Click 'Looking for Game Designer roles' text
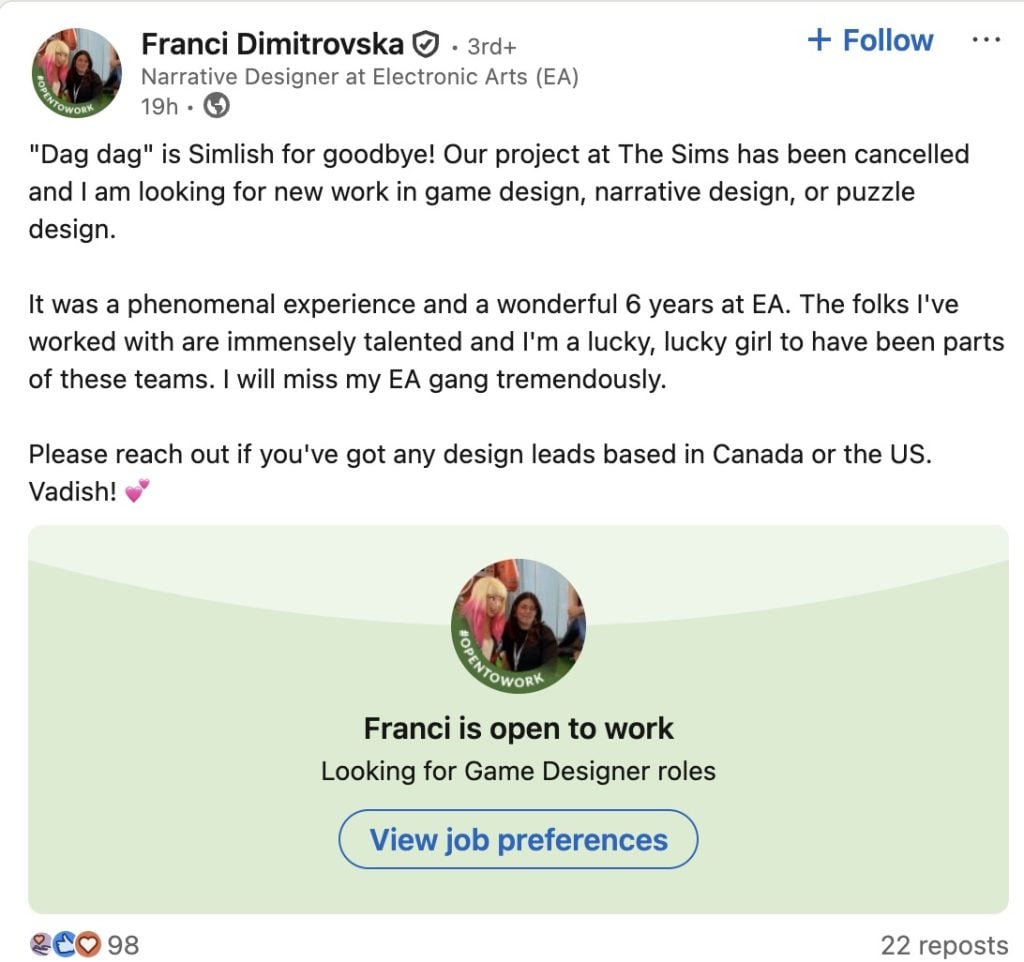 point(518,771)
